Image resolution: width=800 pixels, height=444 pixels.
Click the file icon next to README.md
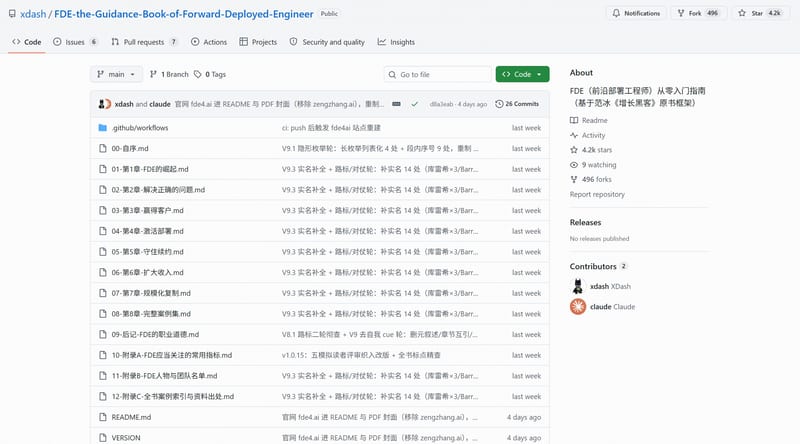tap(103, 417)
